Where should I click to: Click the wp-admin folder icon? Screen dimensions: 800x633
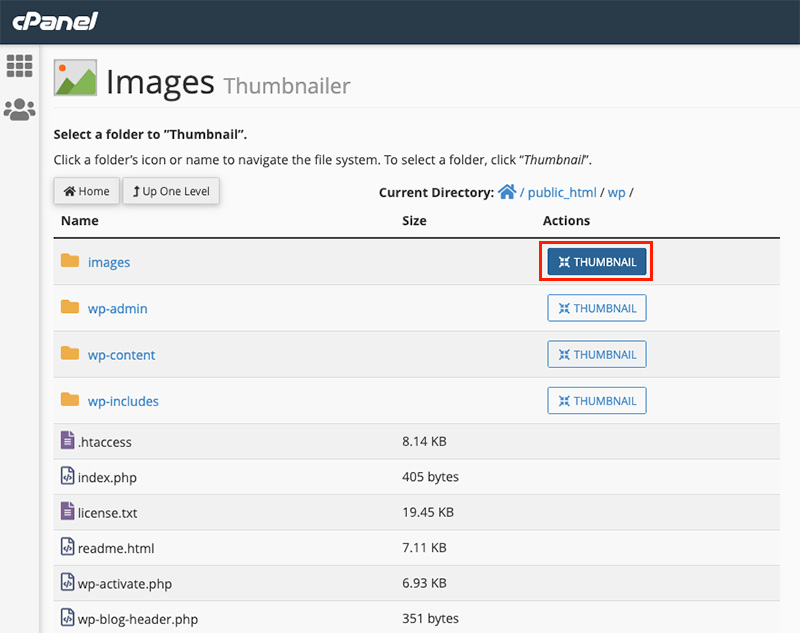(69, 308)
